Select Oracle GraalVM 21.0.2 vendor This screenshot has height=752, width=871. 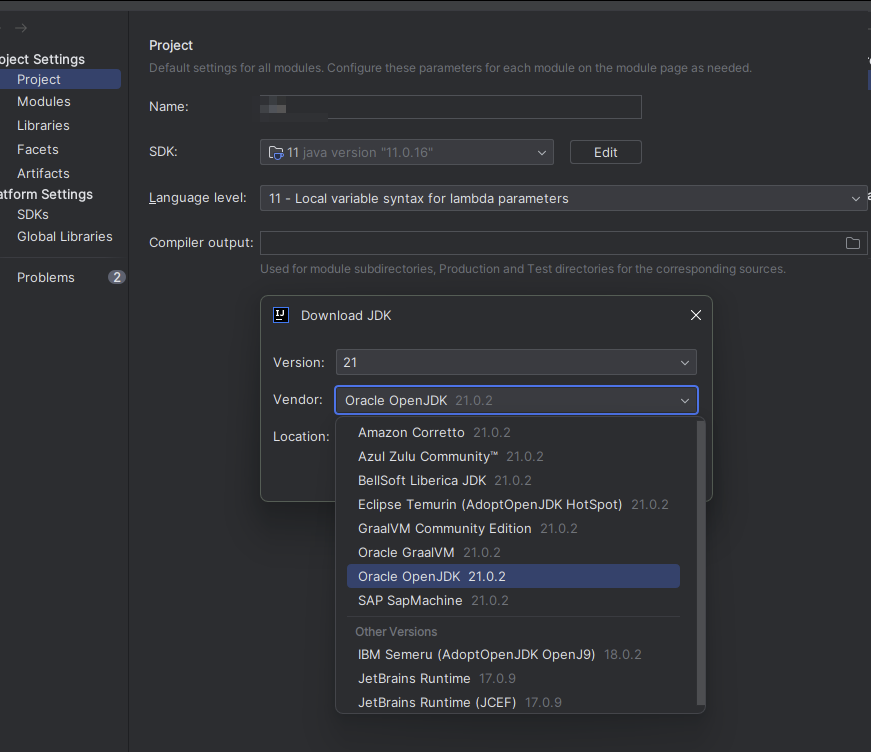coord(513,552)
